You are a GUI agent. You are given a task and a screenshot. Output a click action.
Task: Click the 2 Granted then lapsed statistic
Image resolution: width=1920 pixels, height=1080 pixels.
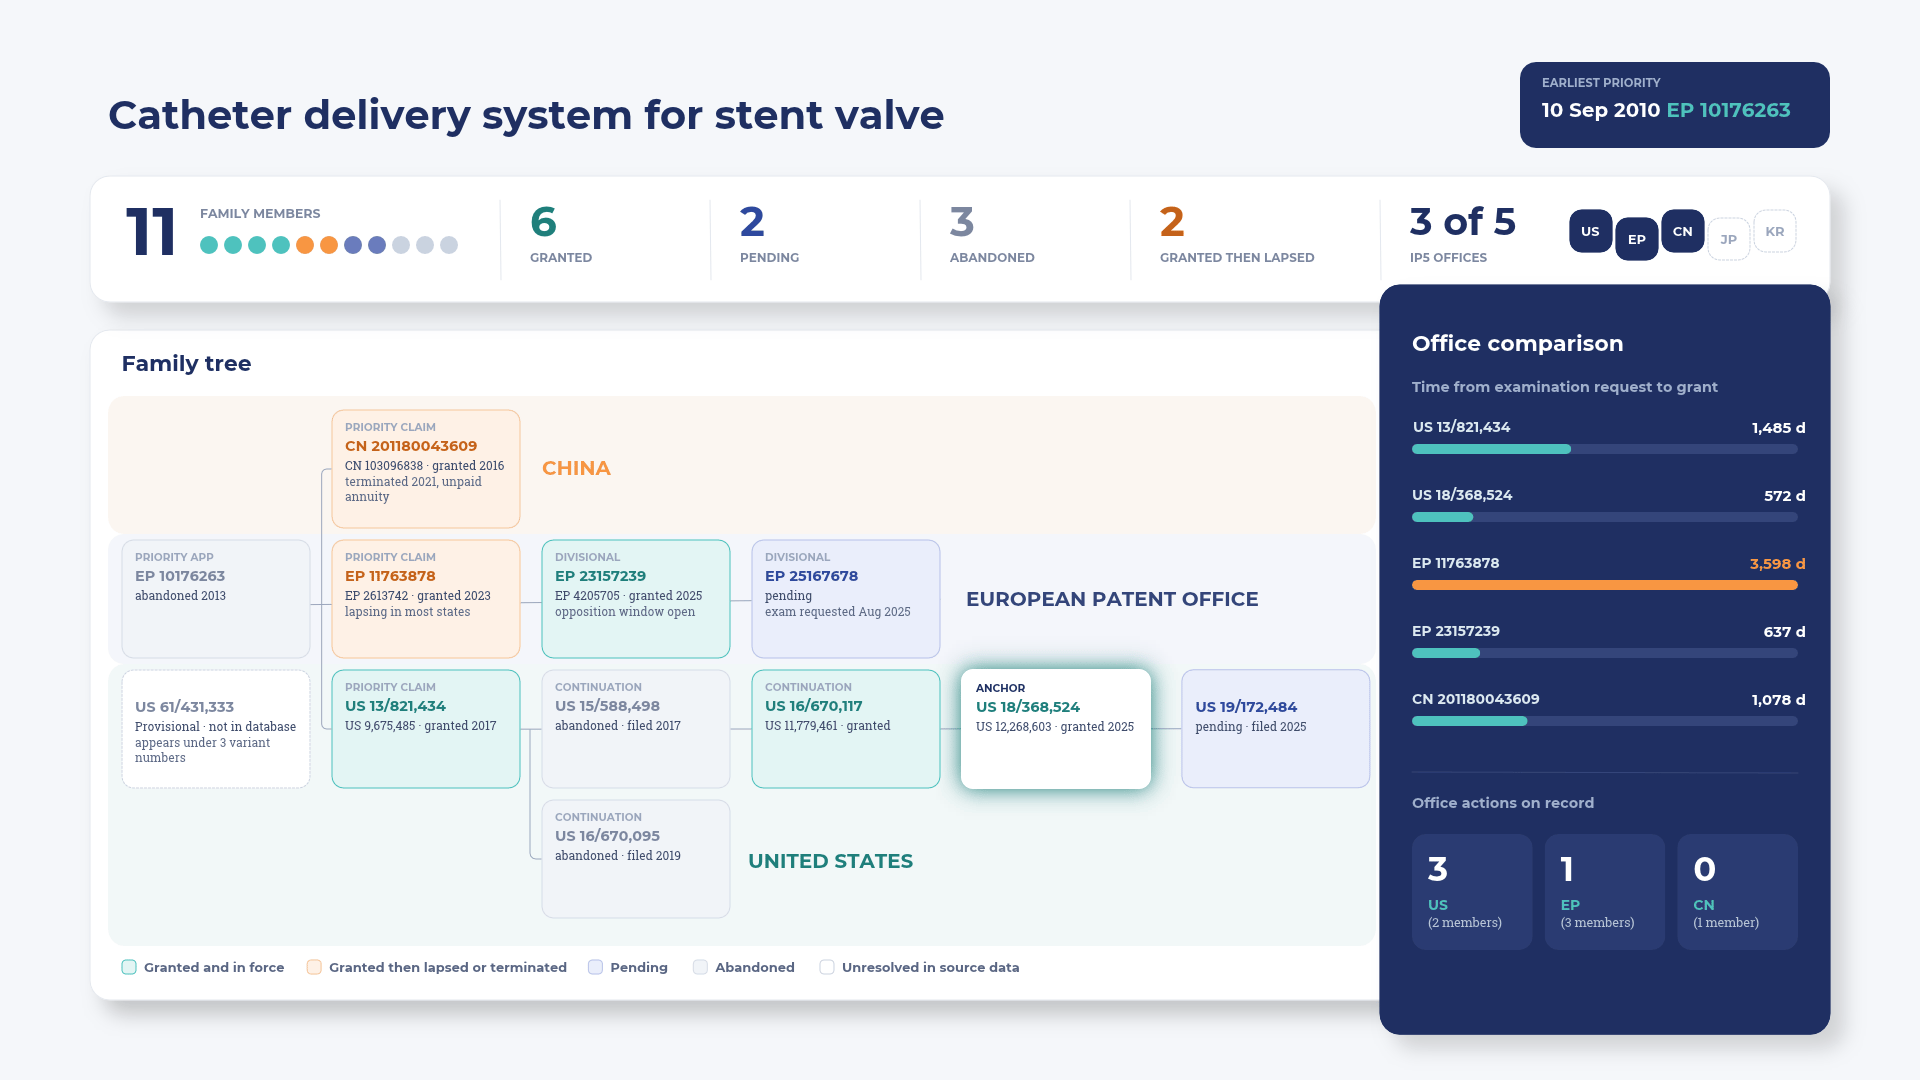(1237, 235)
